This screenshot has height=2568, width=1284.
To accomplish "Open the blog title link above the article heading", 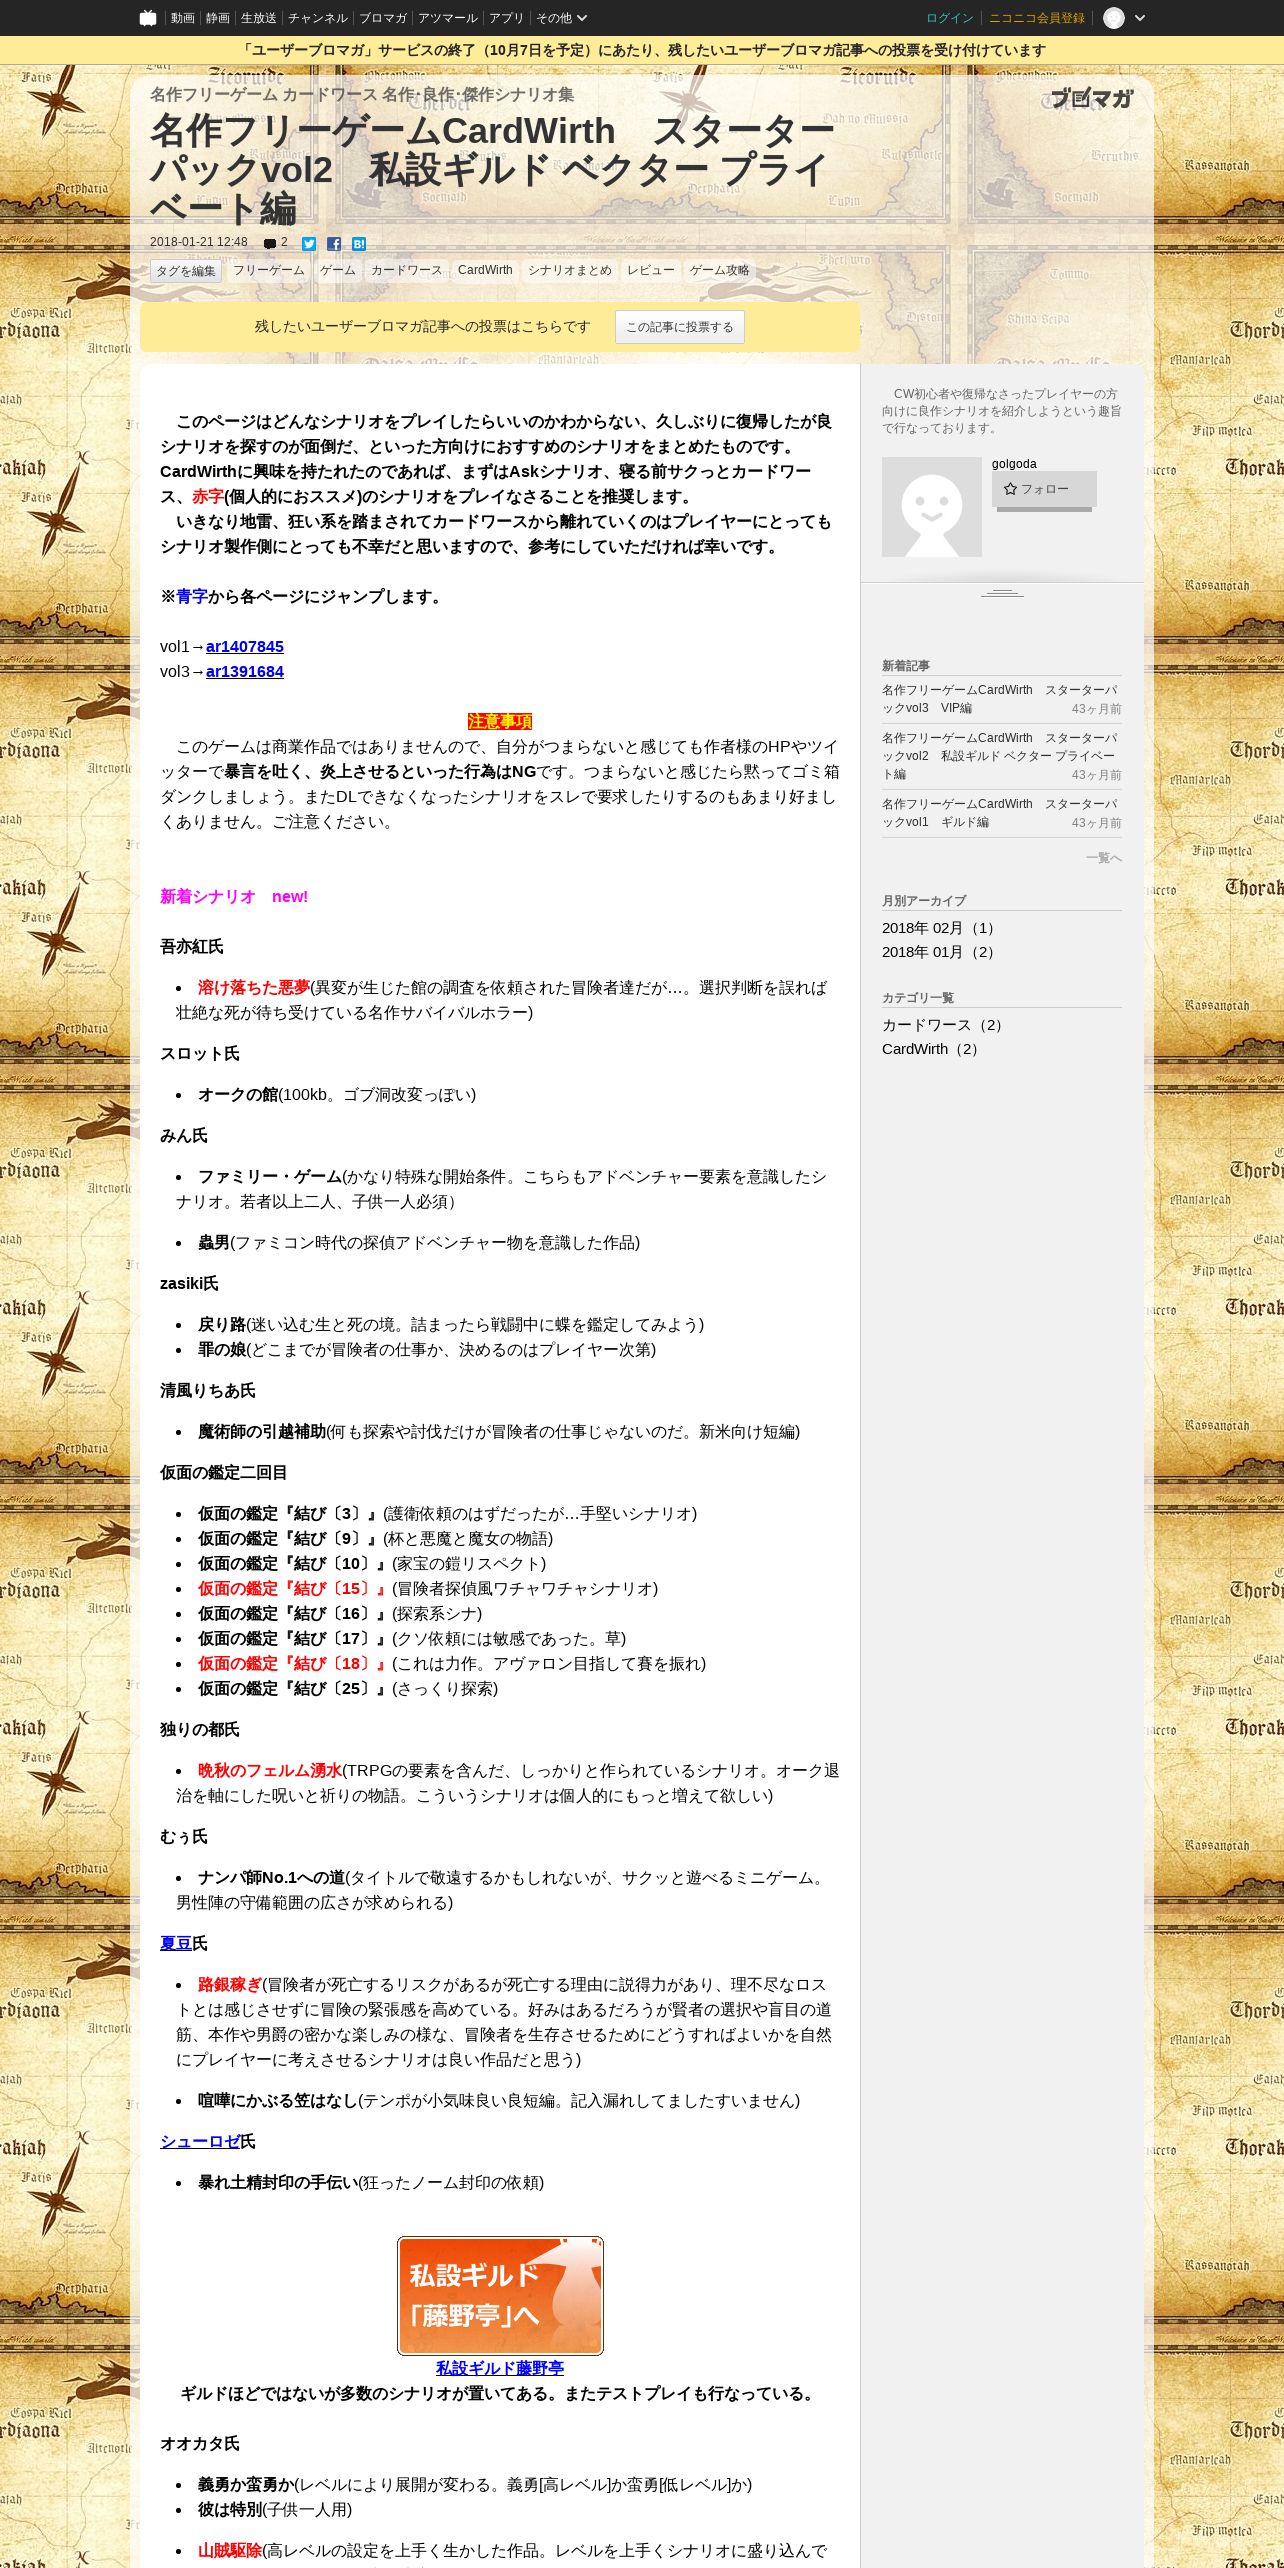I will click(x=362, y=94).
